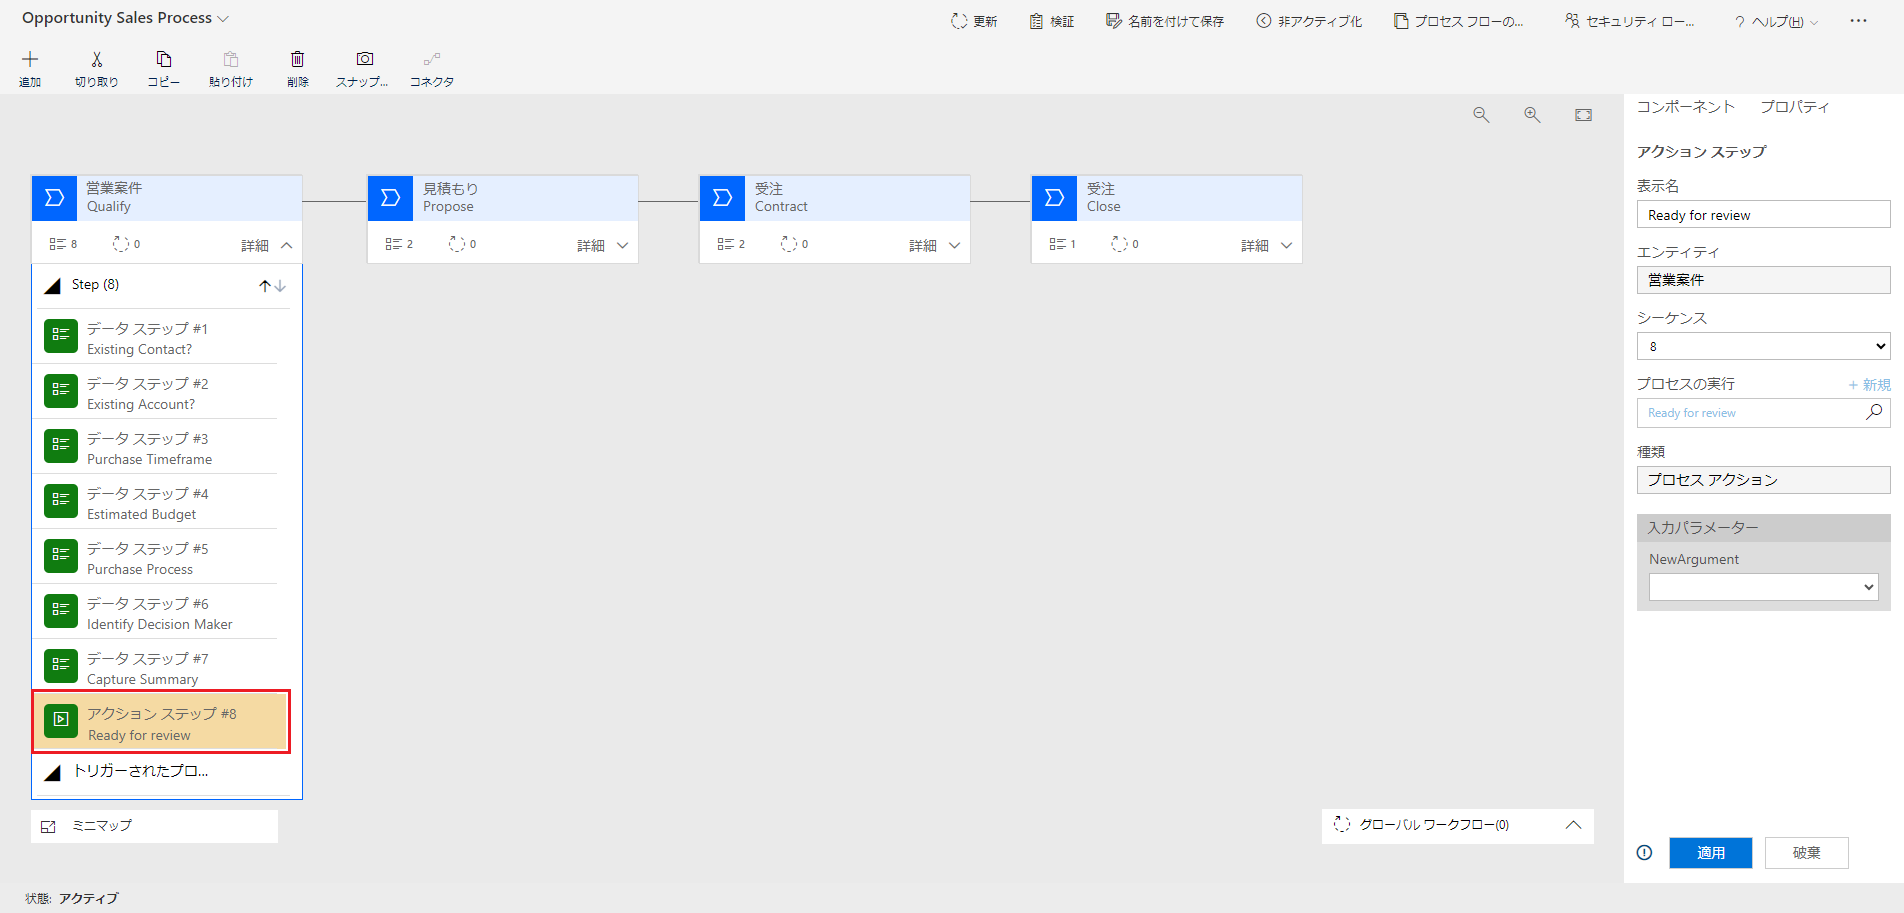The width and height of the screenshot is (1904, 913).
Task: Click the zoom out magnifier icon
Action: pyautogui.click(x=1481, y=115)
